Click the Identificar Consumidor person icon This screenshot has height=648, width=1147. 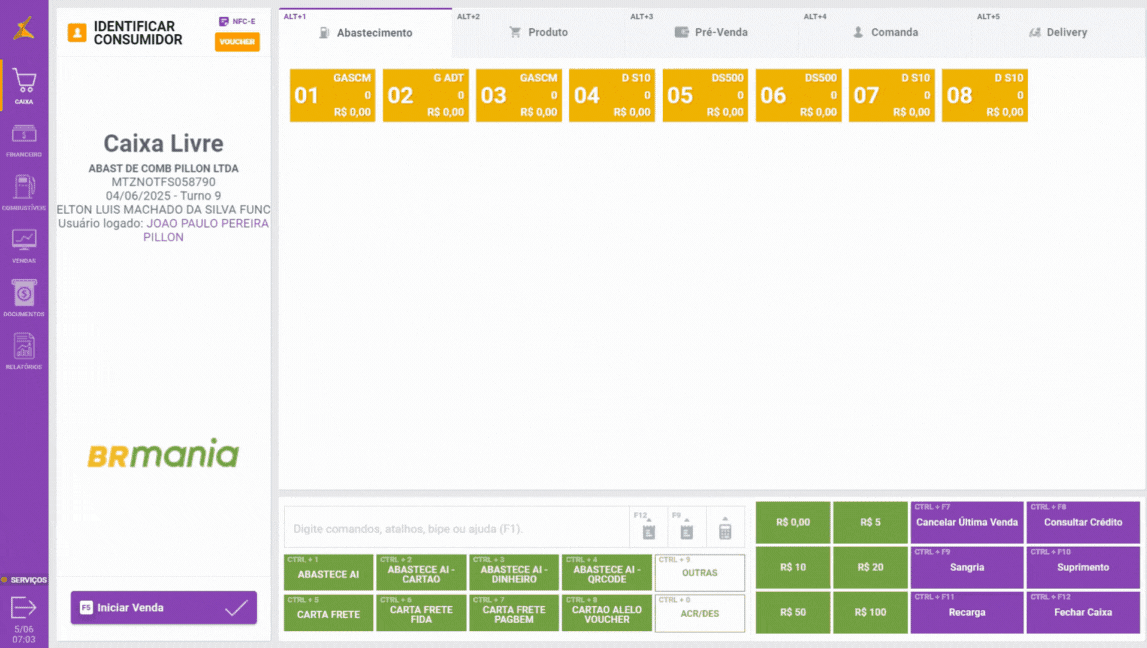click(x=77, y=33)
